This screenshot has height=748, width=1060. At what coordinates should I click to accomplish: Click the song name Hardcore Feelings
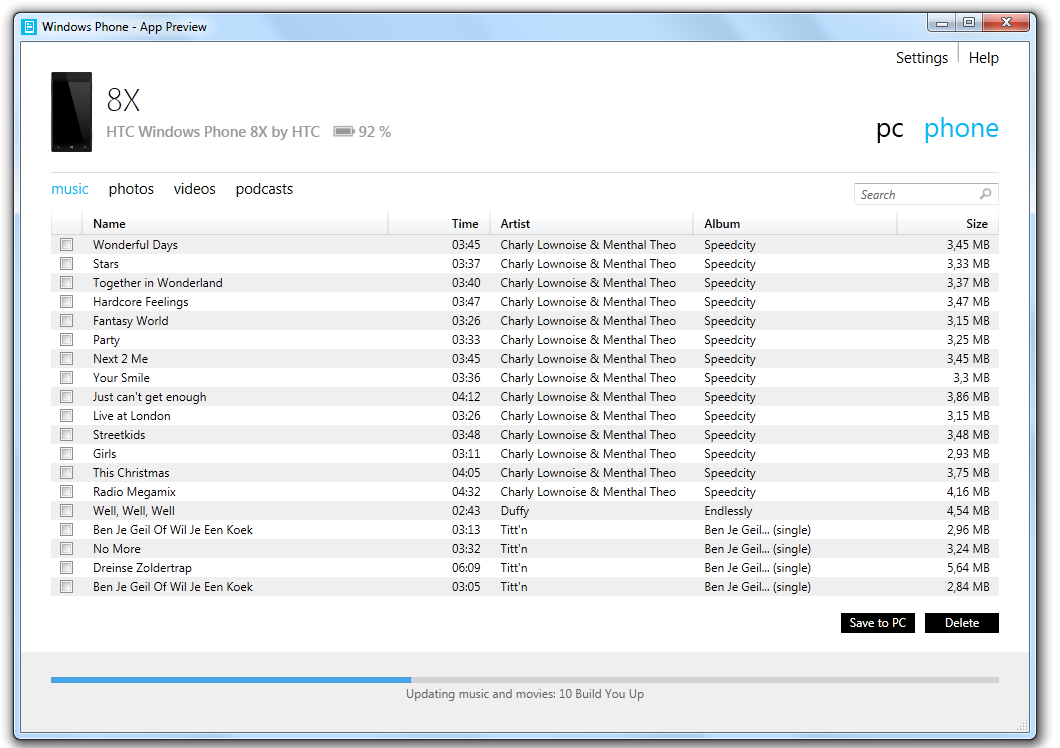tap(141, 302)
